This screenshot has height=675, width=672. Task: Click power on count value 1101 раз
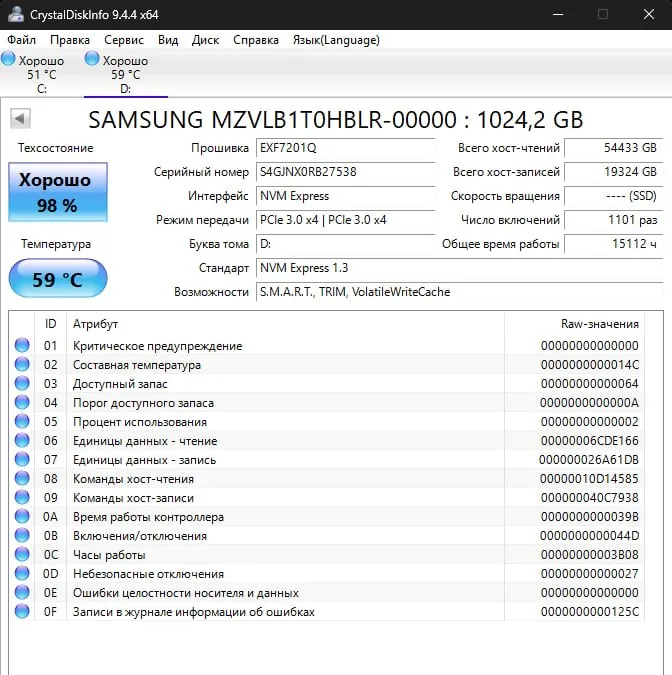[x=613, y=220]
